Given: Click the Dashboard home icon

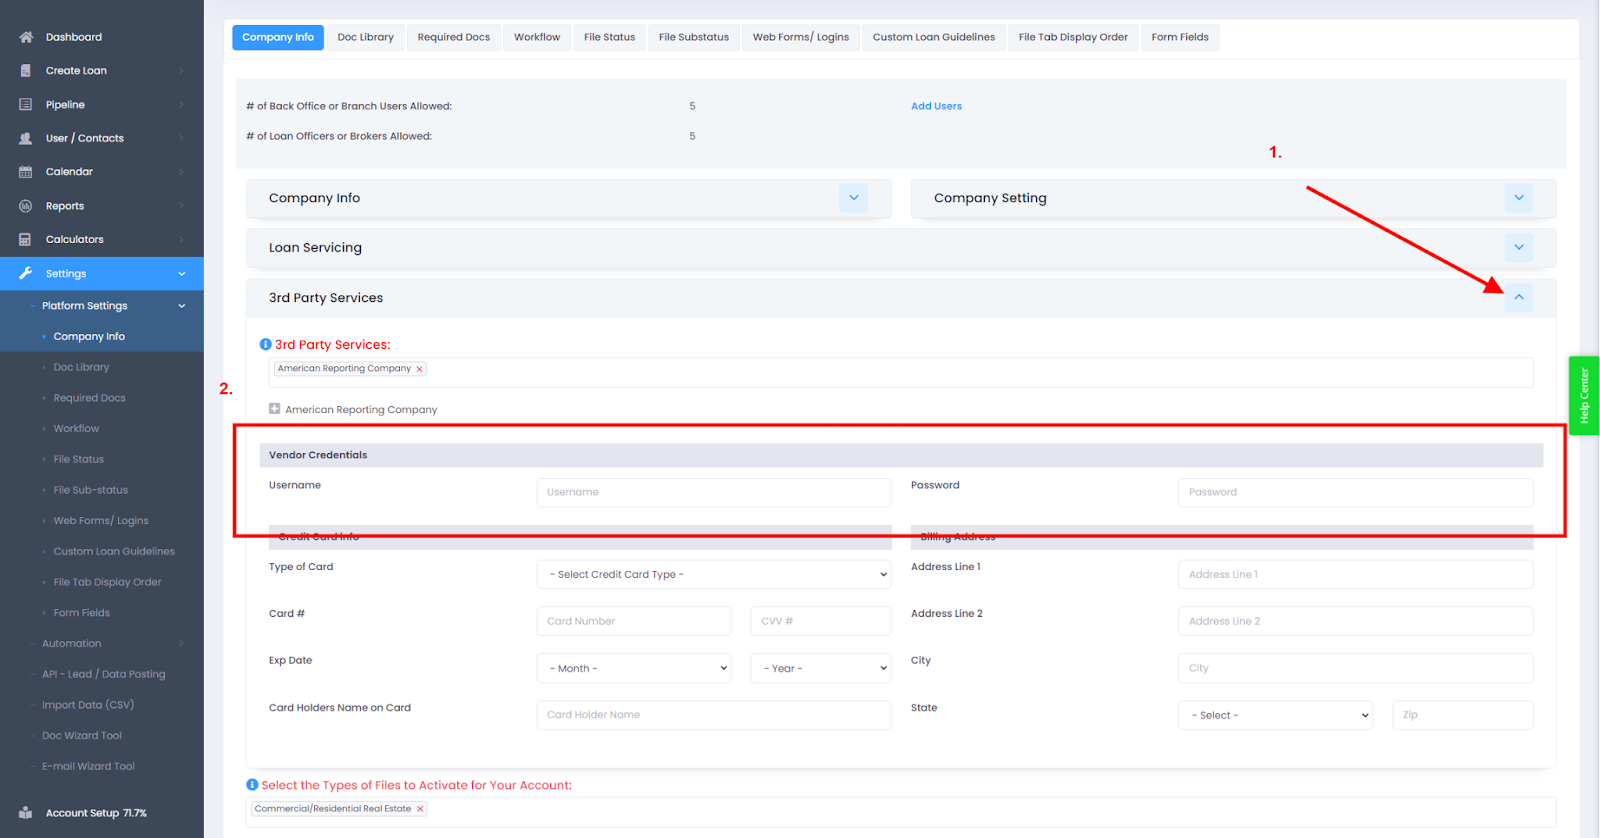Looking at the screenshot, I should 26,37.
